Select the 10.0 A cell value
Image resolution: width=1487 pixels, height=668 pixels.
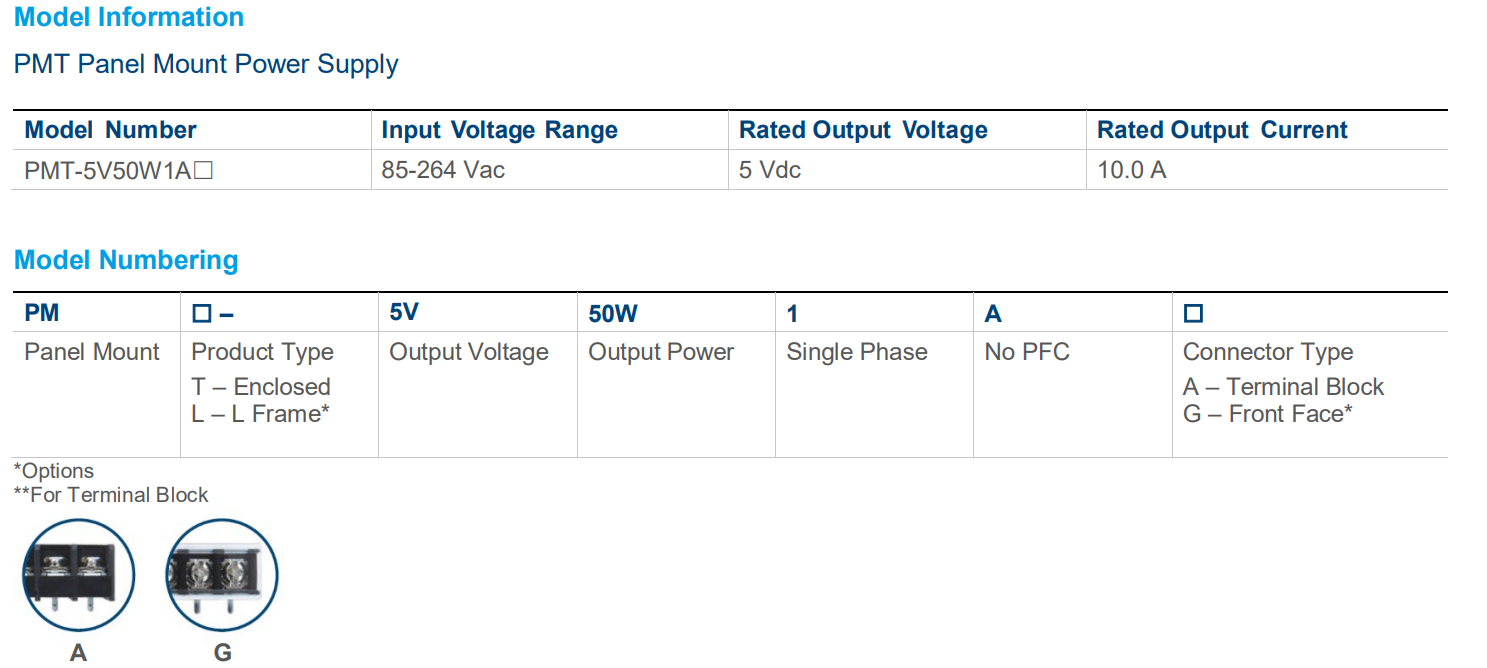coord(1131,171)
